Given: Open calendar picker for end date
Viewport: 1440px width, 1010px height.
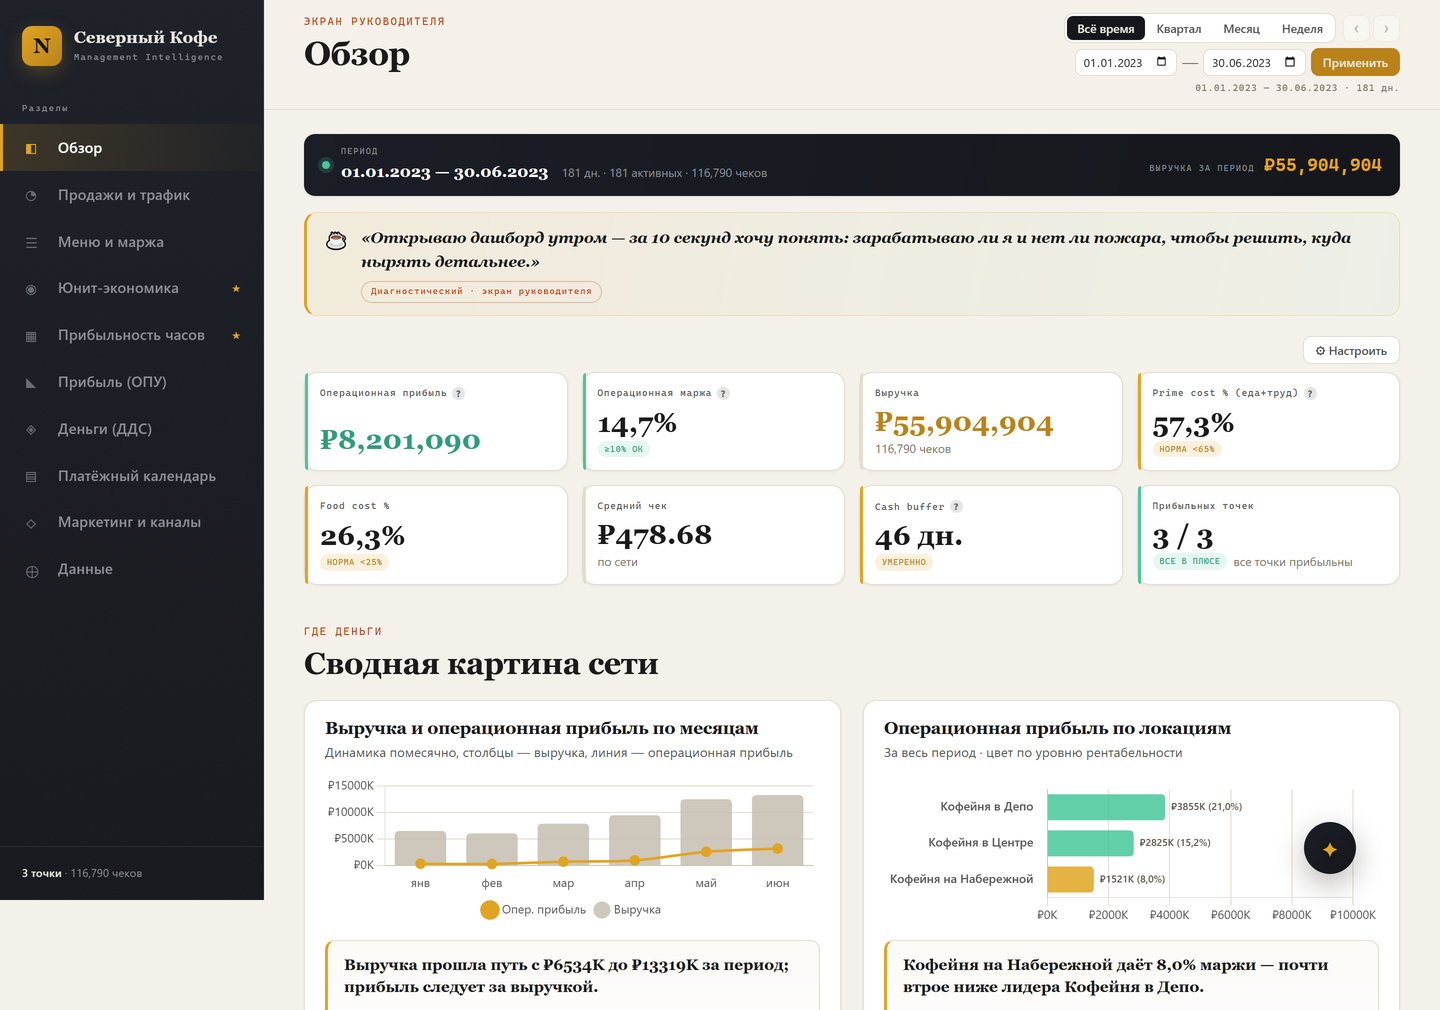Looking at the screenshot, I should pyautogui.click(x=1290, y=62).
